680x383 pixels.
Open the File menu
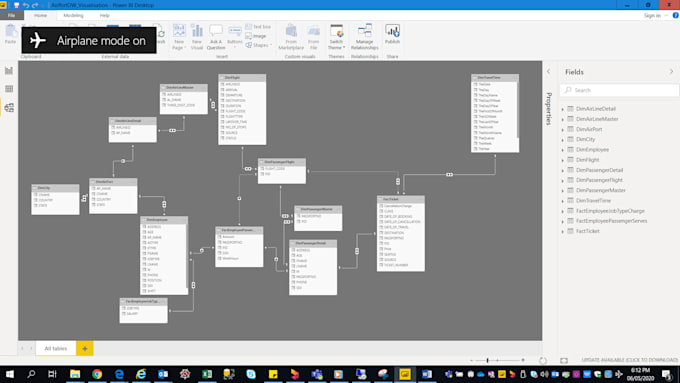click(x=12, y=15)
